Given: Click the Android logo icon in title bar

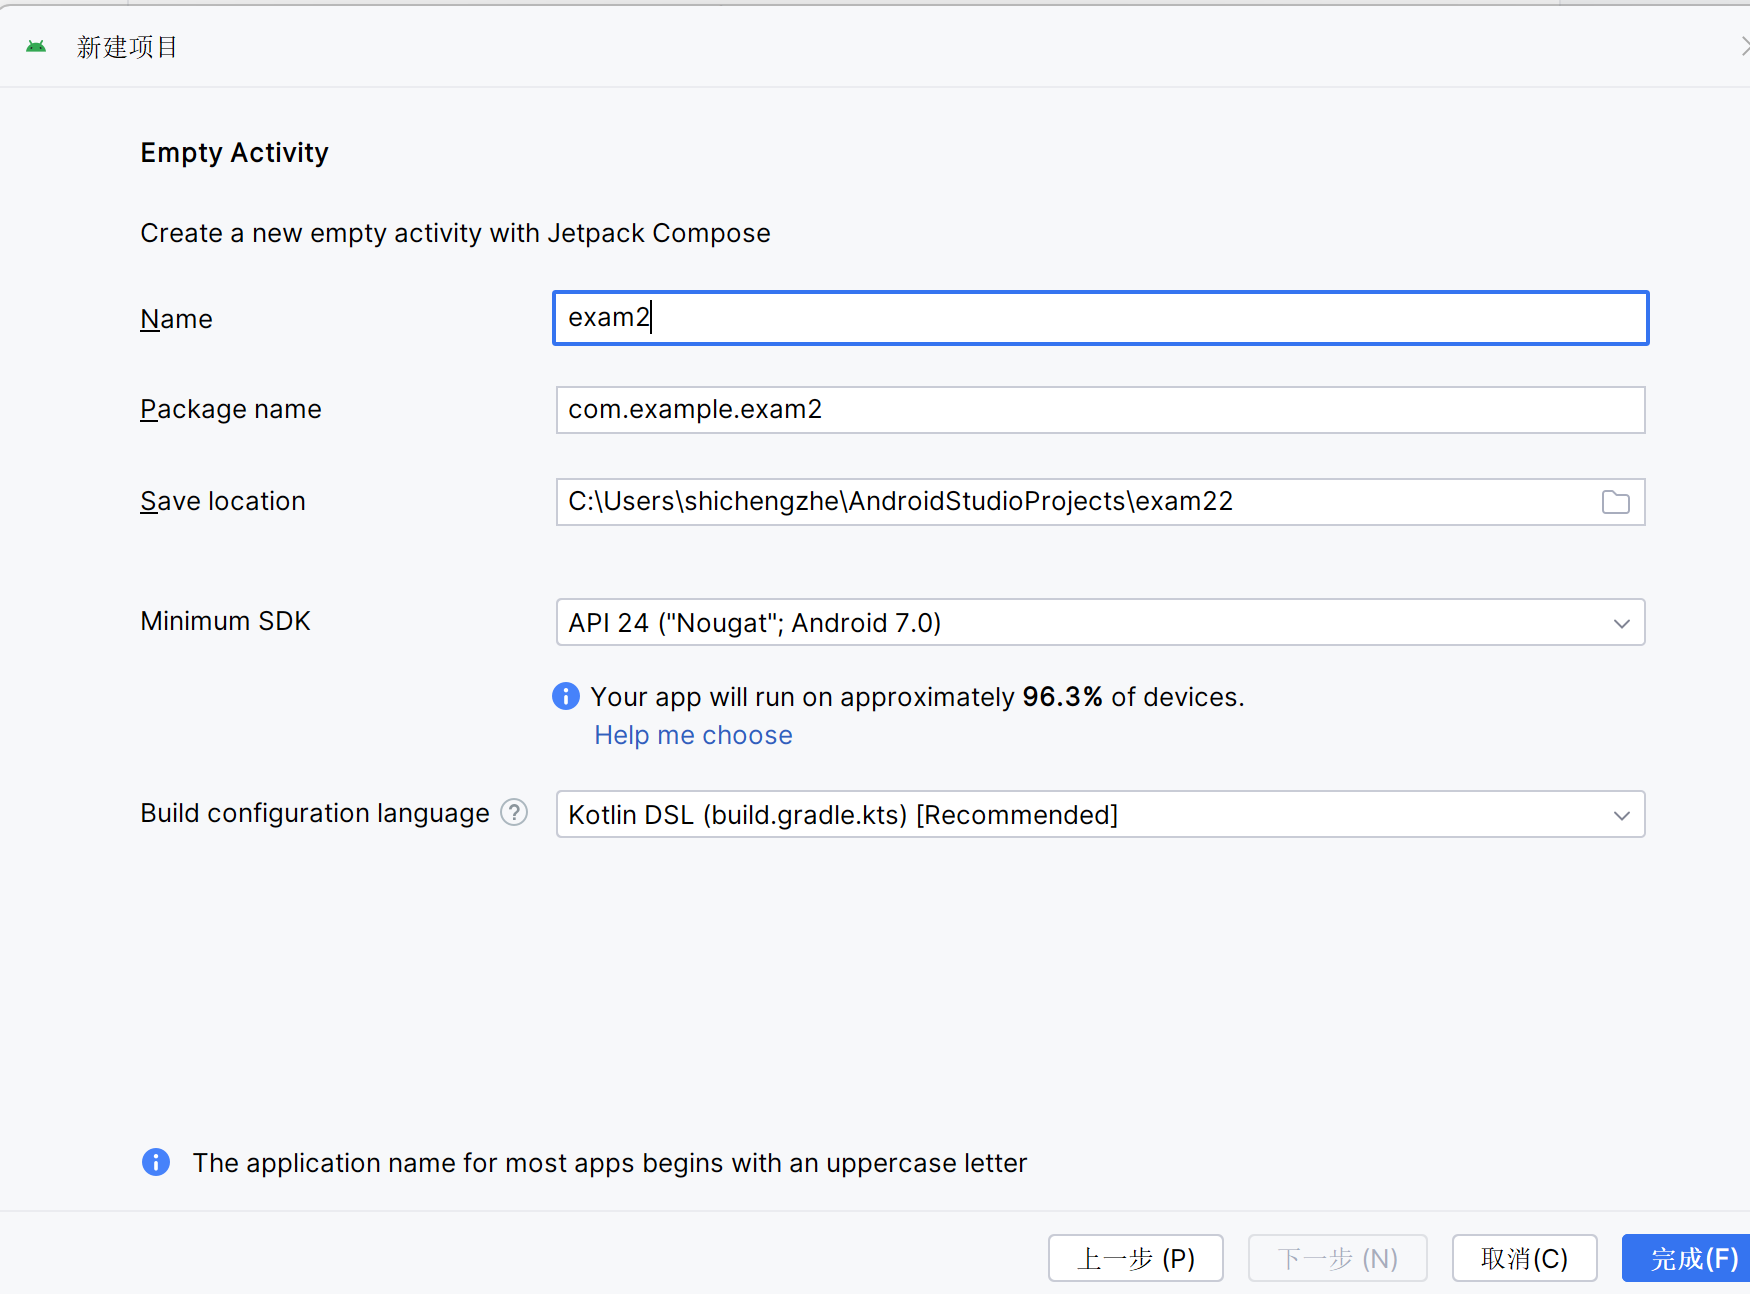Looking at the screenshot, I should point(36,46).
